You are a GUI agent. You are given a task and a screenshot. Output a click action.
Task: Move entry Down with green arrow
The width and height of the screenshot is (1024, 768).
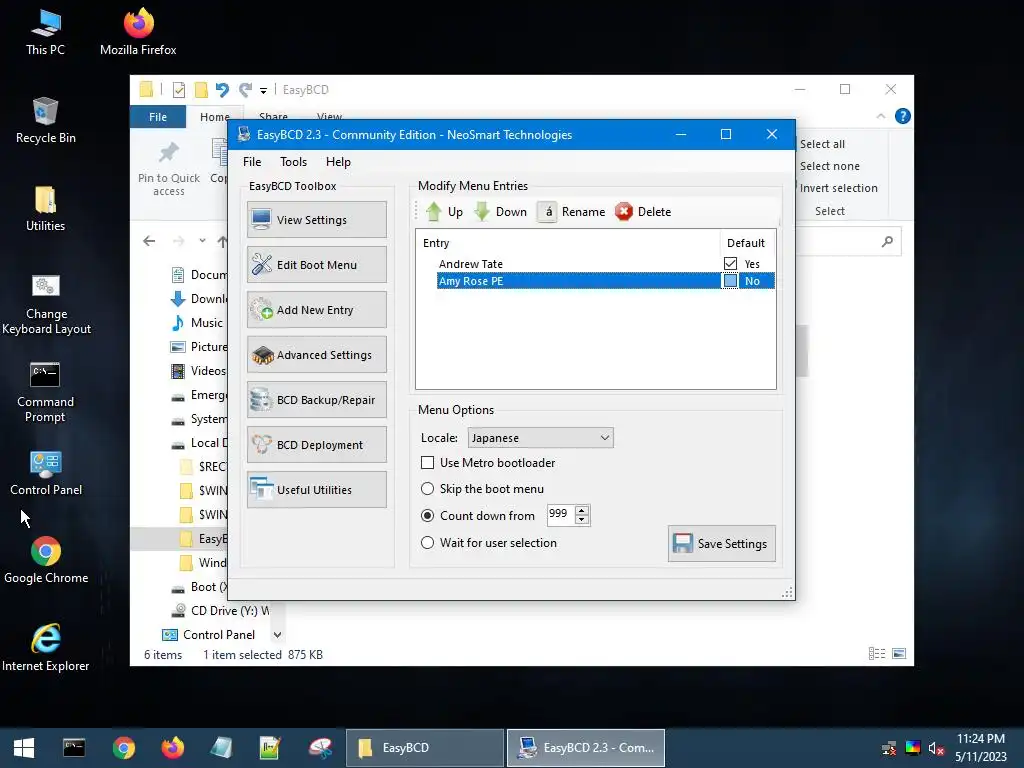pyautogui.click(x=500, y=212)
